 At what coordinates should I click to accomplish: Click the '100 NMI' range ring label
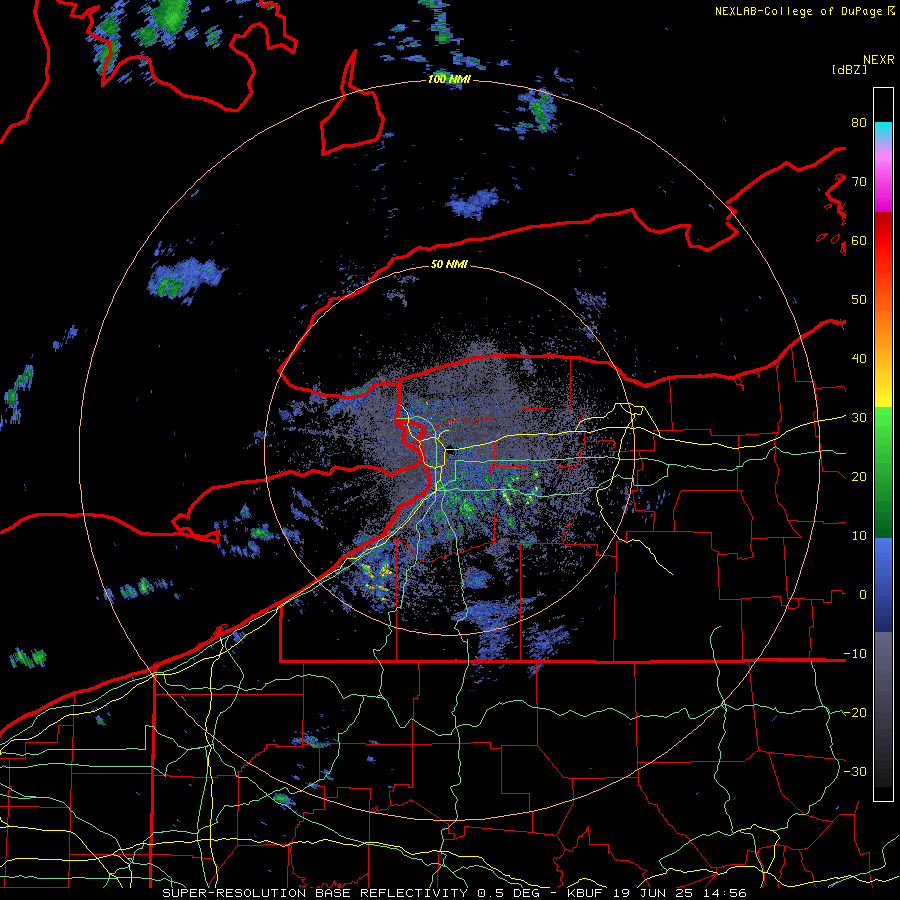[449, 79]
